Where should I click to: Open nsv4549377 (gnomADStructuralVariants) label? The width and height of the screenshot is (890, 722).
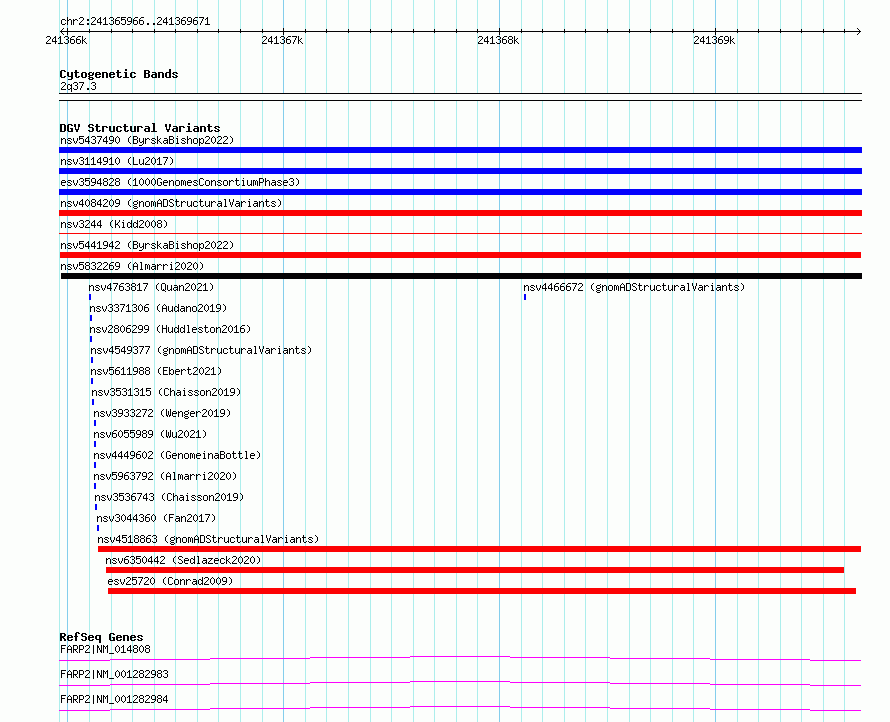201,350
